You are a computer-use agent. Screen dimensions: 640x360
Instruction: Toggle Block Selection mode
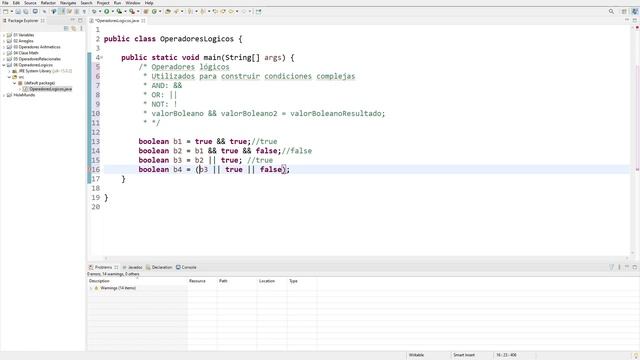[77, 11]
